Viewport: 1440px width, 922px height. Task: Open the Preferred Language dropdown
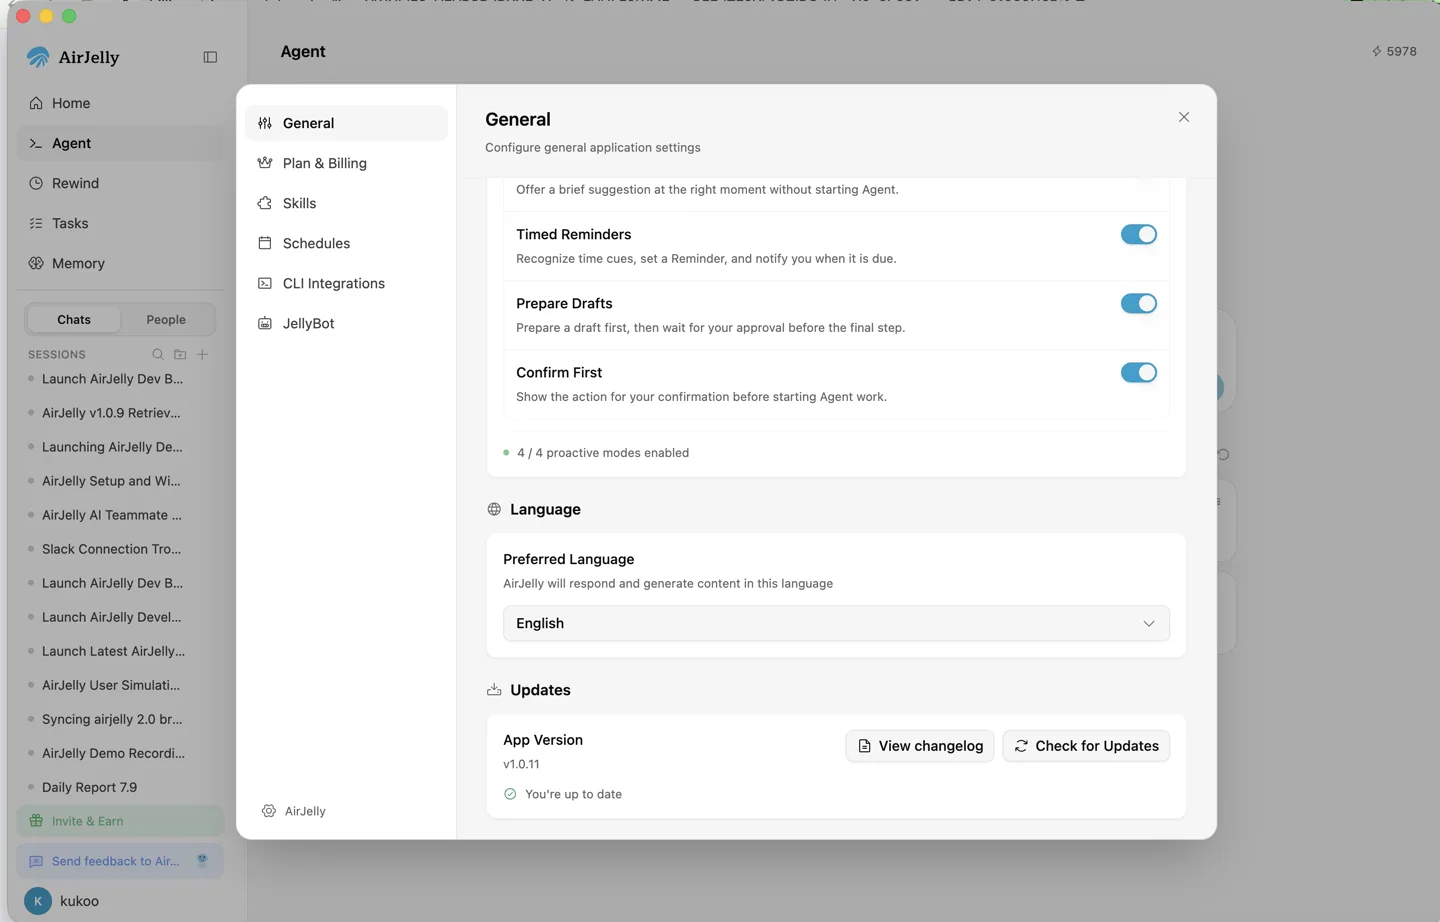(x=836, y=623)
